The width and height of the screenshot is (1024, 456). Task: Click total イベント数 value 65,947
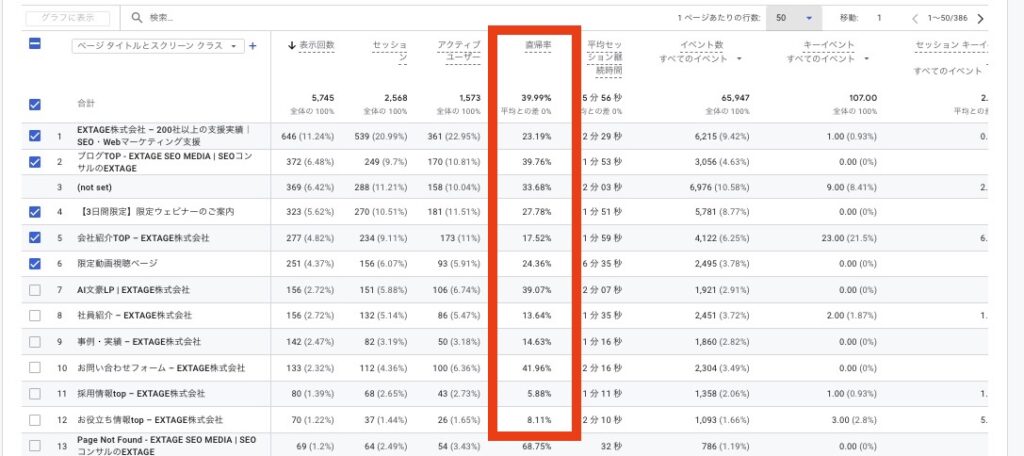tap(735, 98)
